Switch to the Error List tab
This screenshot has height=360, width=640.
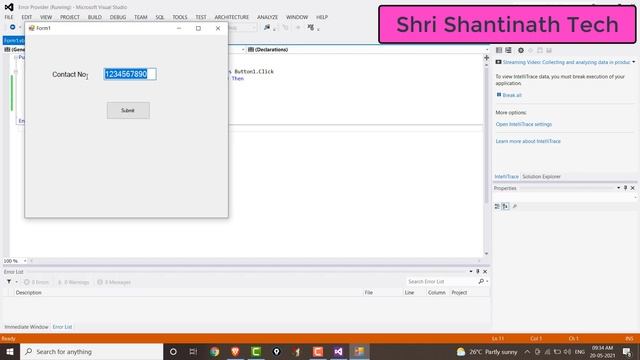[62, 327]
